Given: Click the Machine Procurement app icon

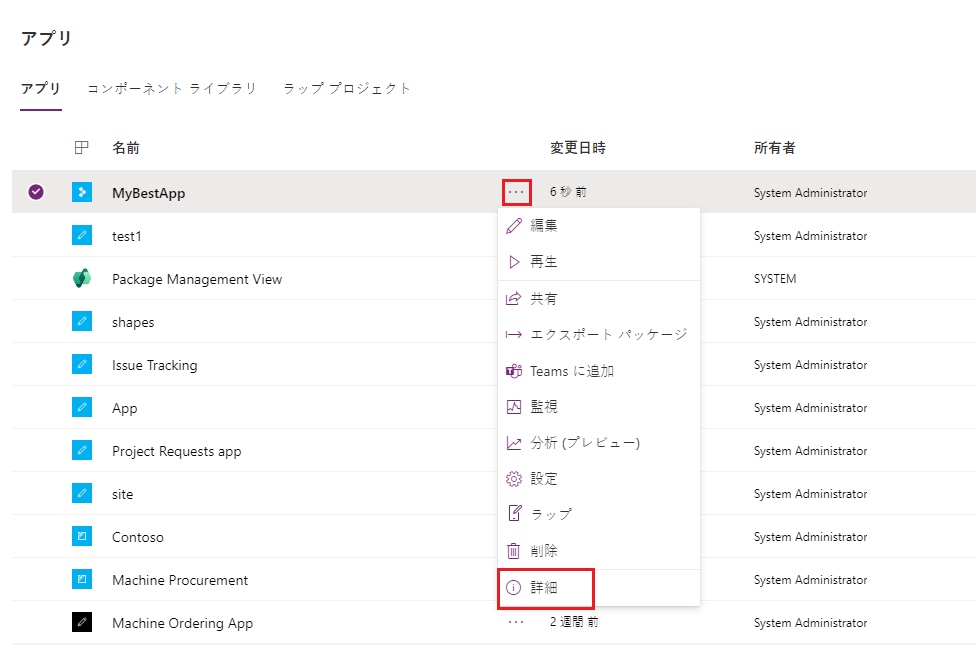Looking at the screenshot, I should pyautogui.click(x=82, y=579).
